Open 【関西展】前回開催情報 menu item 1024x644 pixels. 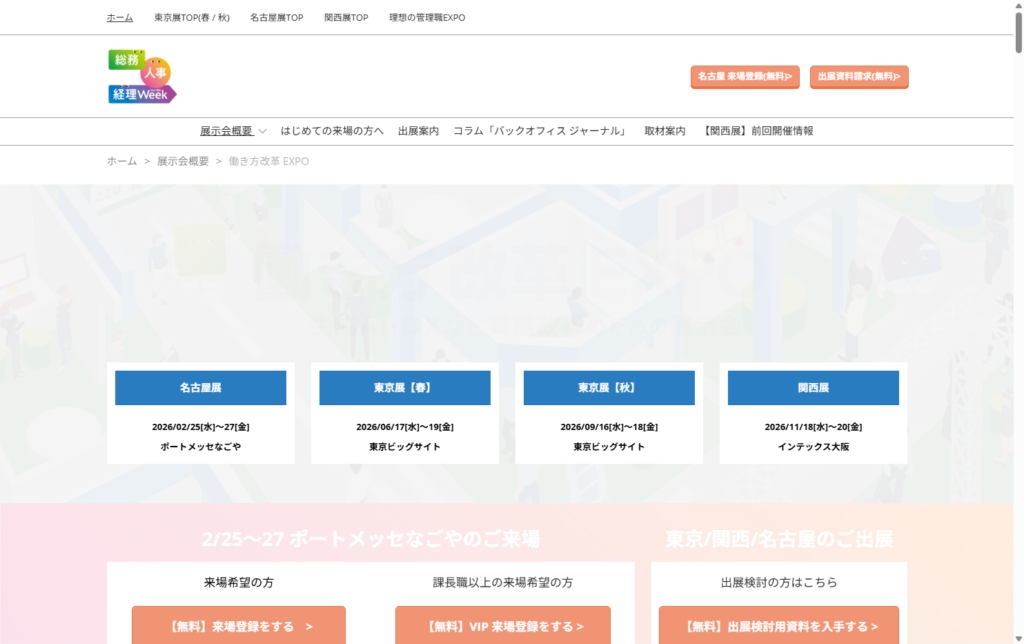[758, 131]
